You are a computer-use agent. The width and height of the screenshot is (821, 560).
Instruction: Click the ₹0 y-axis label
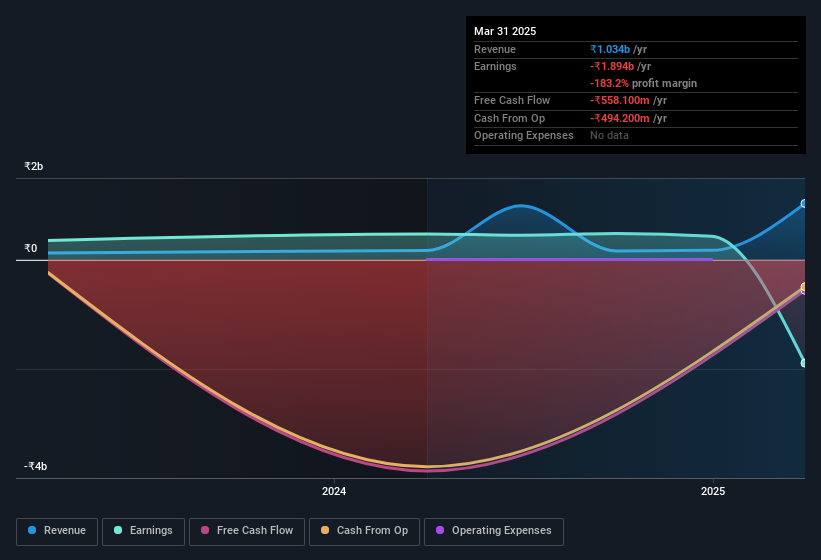[x=31, y=248]
